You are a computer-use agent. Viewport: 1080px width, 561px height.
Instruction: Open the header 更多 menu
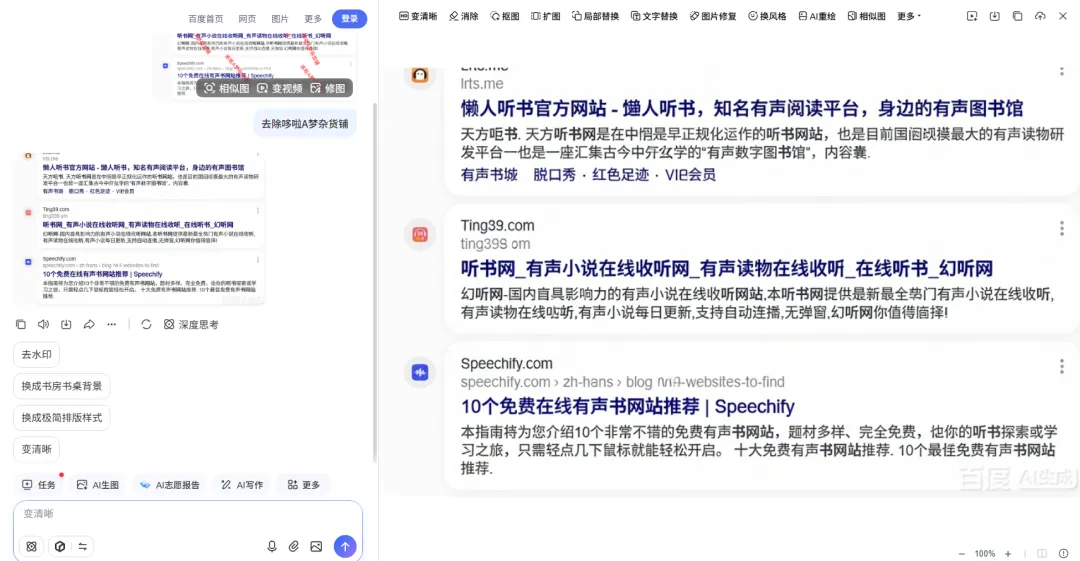tap(313, 19)
